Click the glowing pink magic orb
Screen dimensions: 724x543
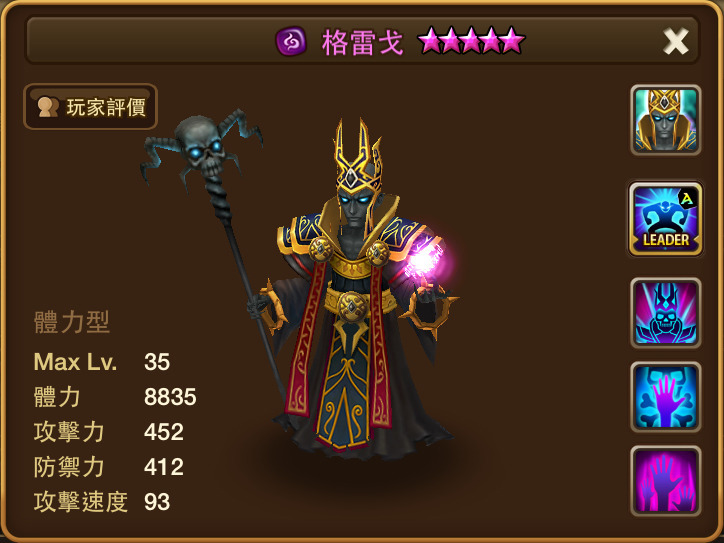coord(425,261)
